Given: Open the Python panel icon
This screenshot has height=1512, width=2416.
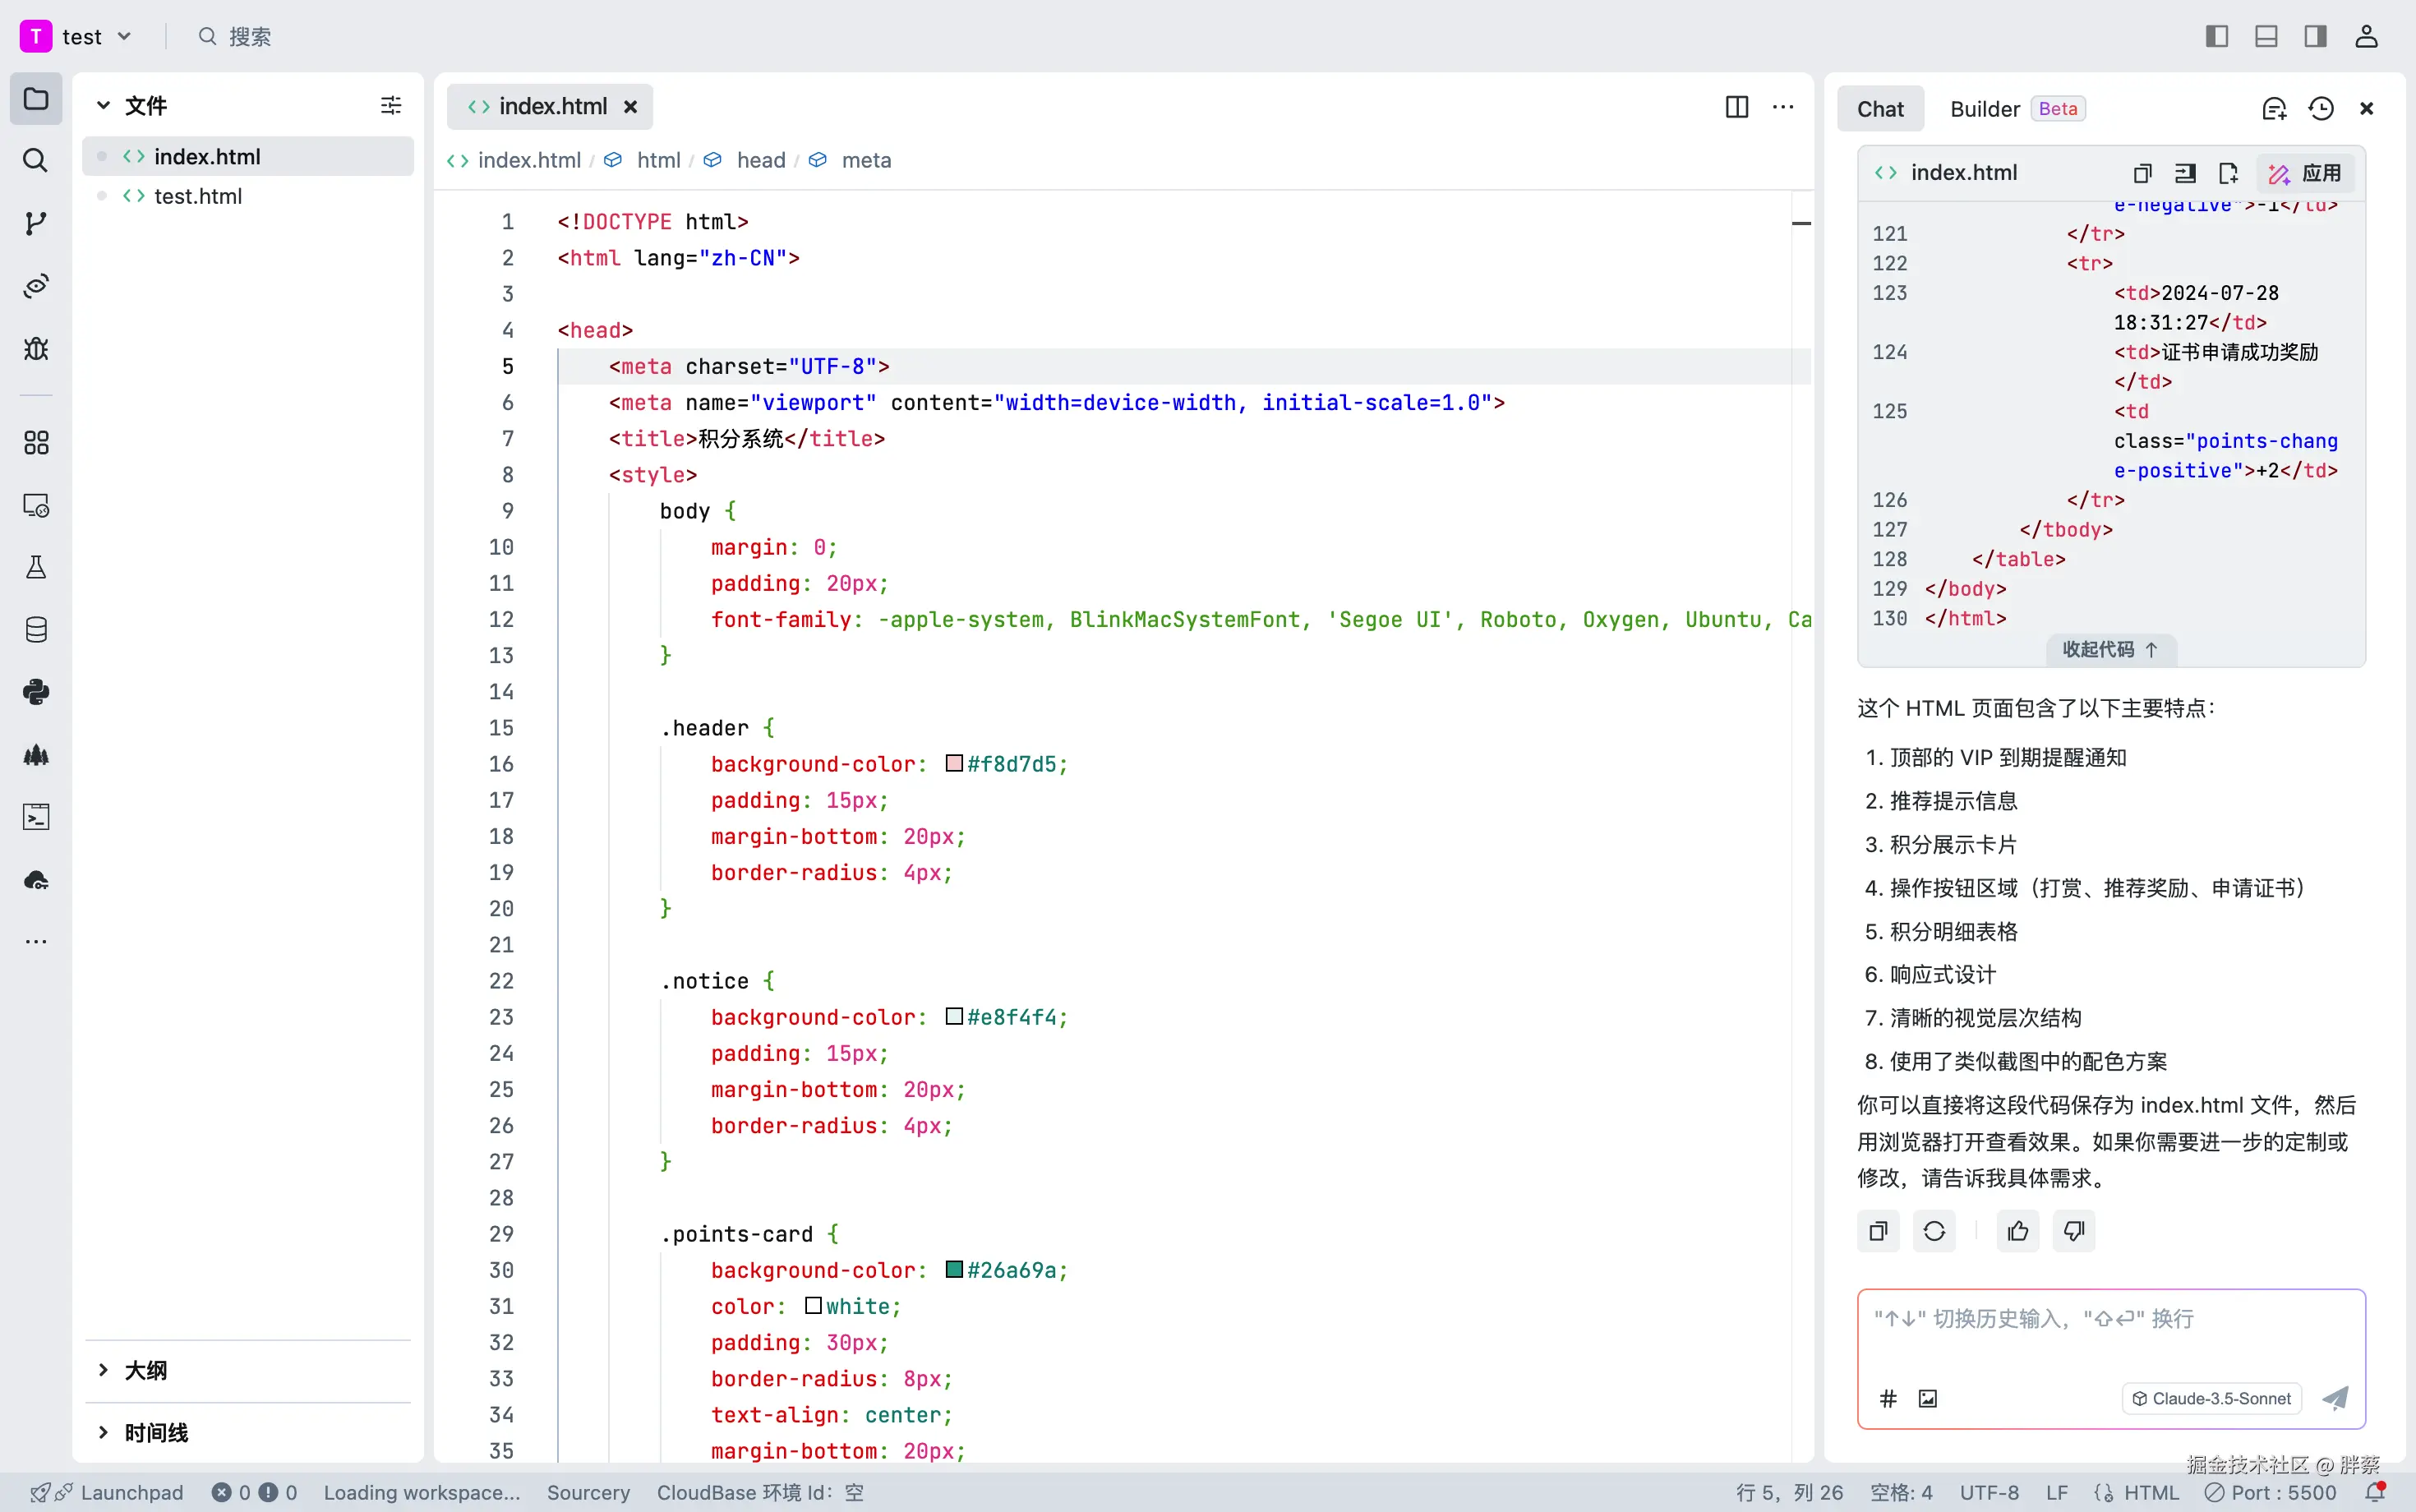Looking at the screenshot, I should (36, 692).
